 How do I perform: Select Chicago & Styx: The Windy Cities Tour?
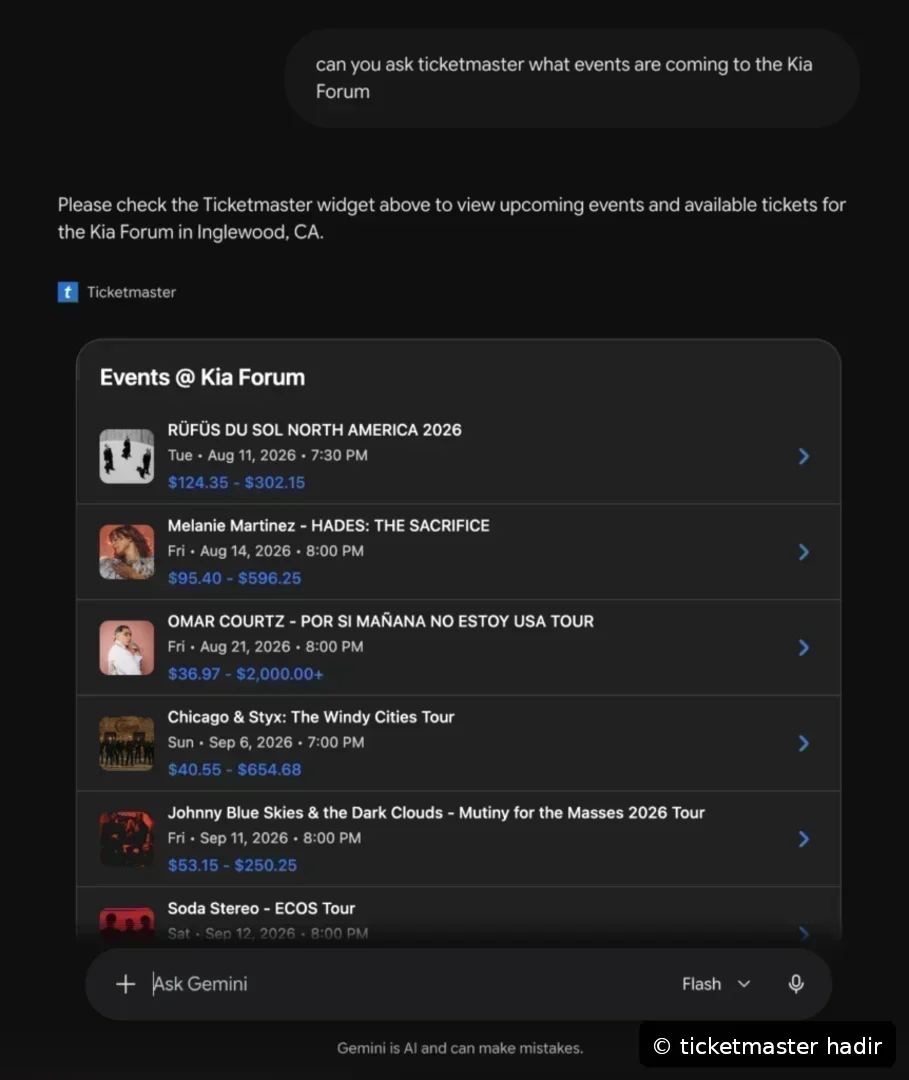[x=311, y=717]
